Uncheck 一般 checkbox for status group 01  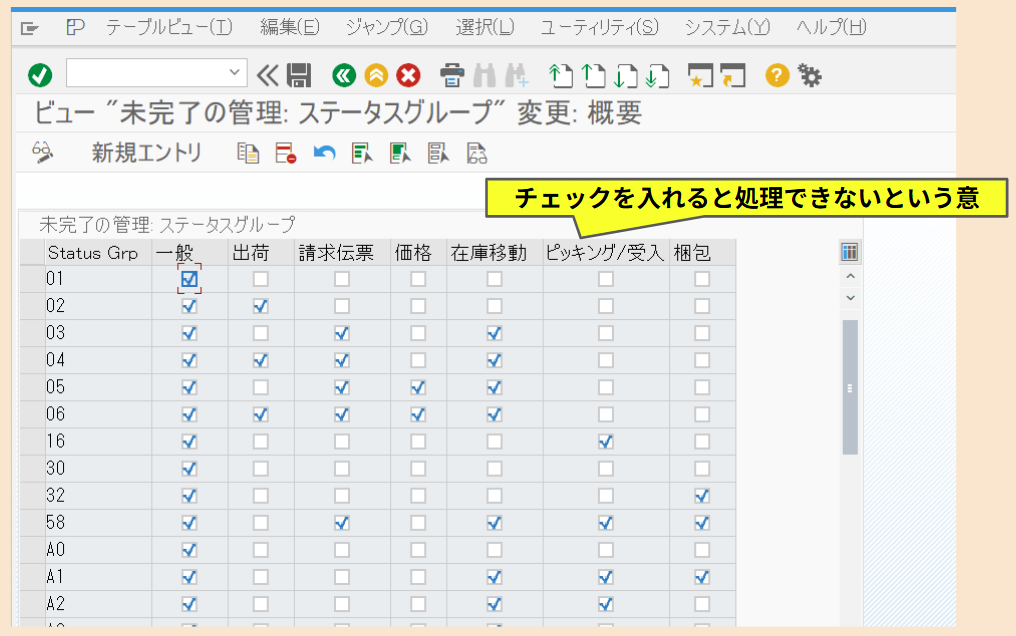point(189,279)
